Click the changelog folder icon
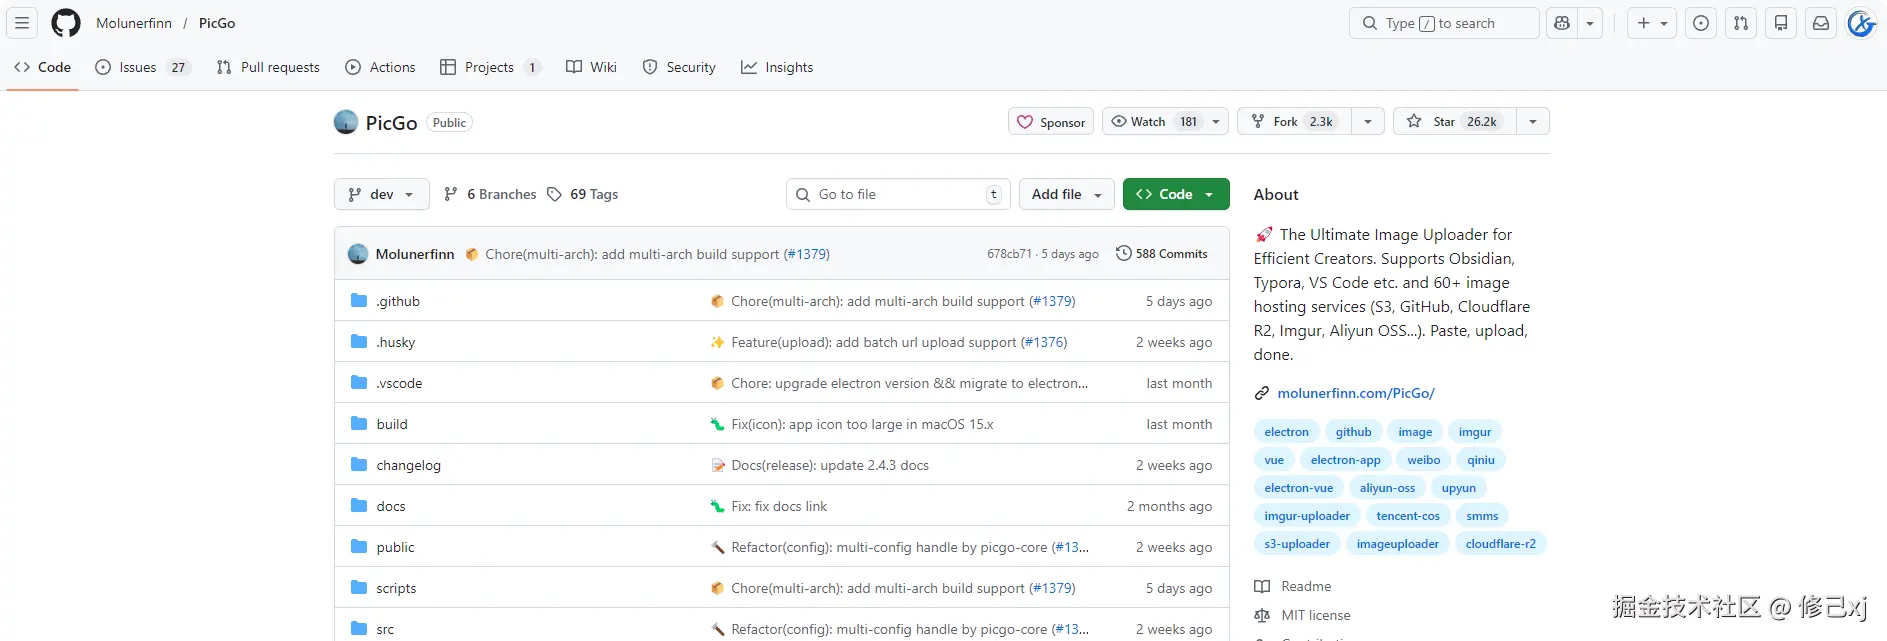 point(359,465)
